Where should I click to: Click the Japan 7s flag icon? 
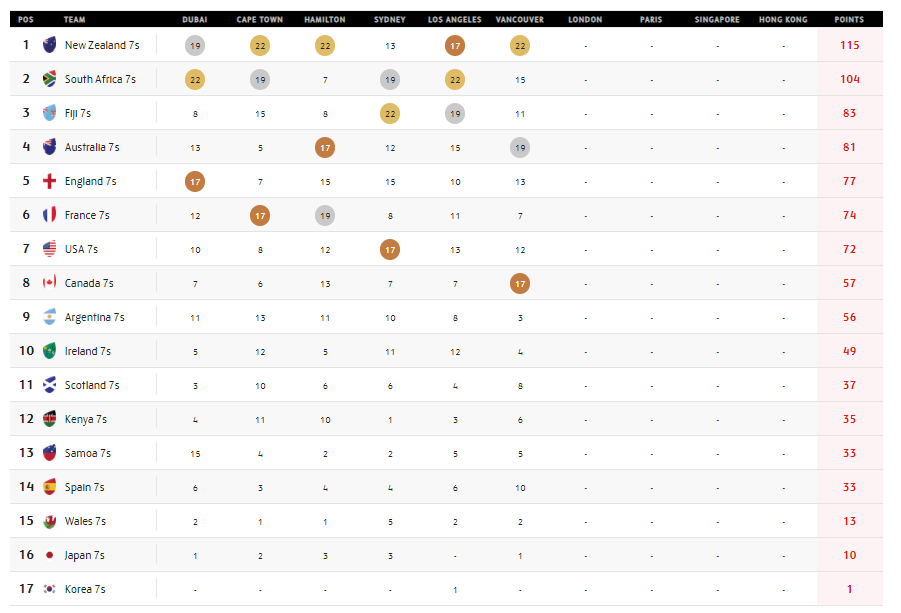[x=50, y=555]
